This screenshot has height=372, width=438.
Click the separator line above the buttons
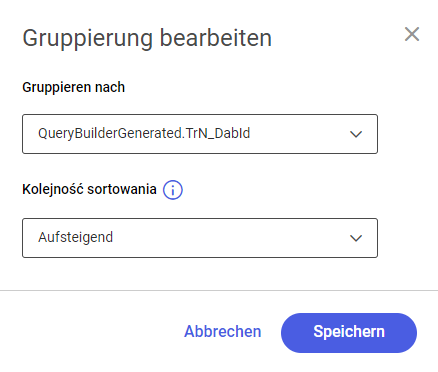(x=219, y=291)
